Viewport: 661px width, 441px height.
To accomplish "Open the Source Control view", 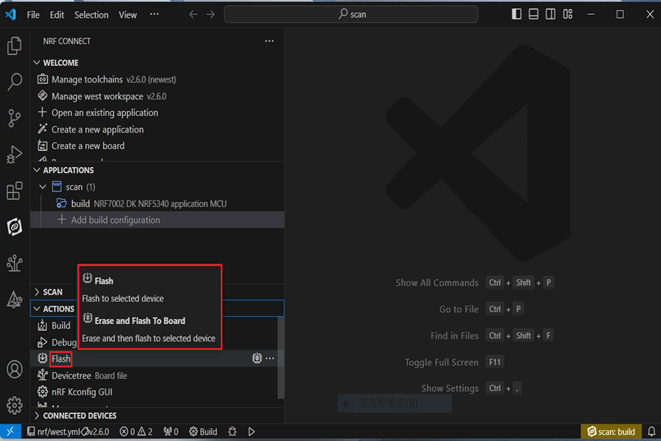I will pyautogui.click(x=15, y=118).
